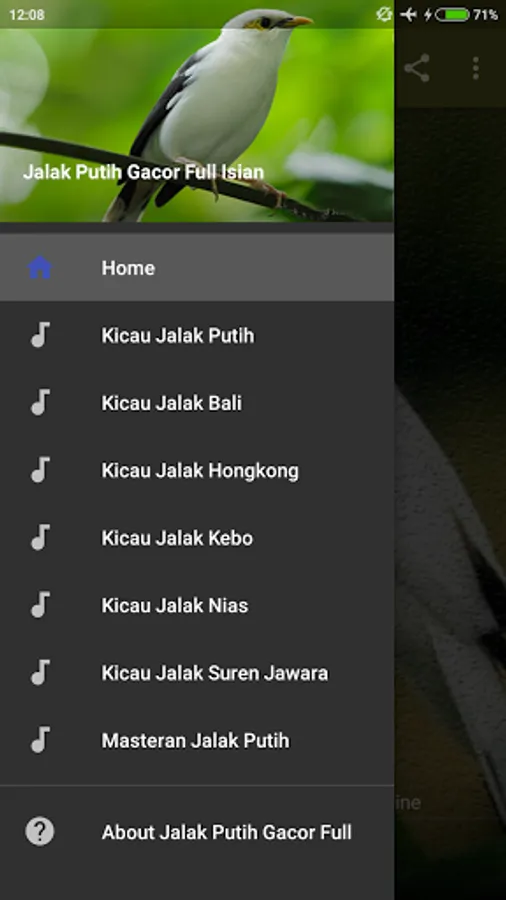The image size is (506, 900).
Task: Tap music note icon beside Masteran Jalak Putih
Action: click(x=40, y=740)
